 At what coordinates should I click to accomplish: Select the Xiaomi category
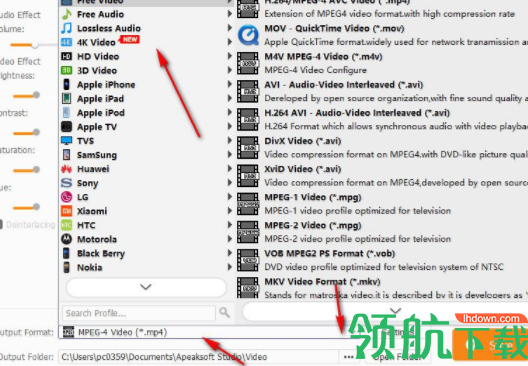point(146,211)
